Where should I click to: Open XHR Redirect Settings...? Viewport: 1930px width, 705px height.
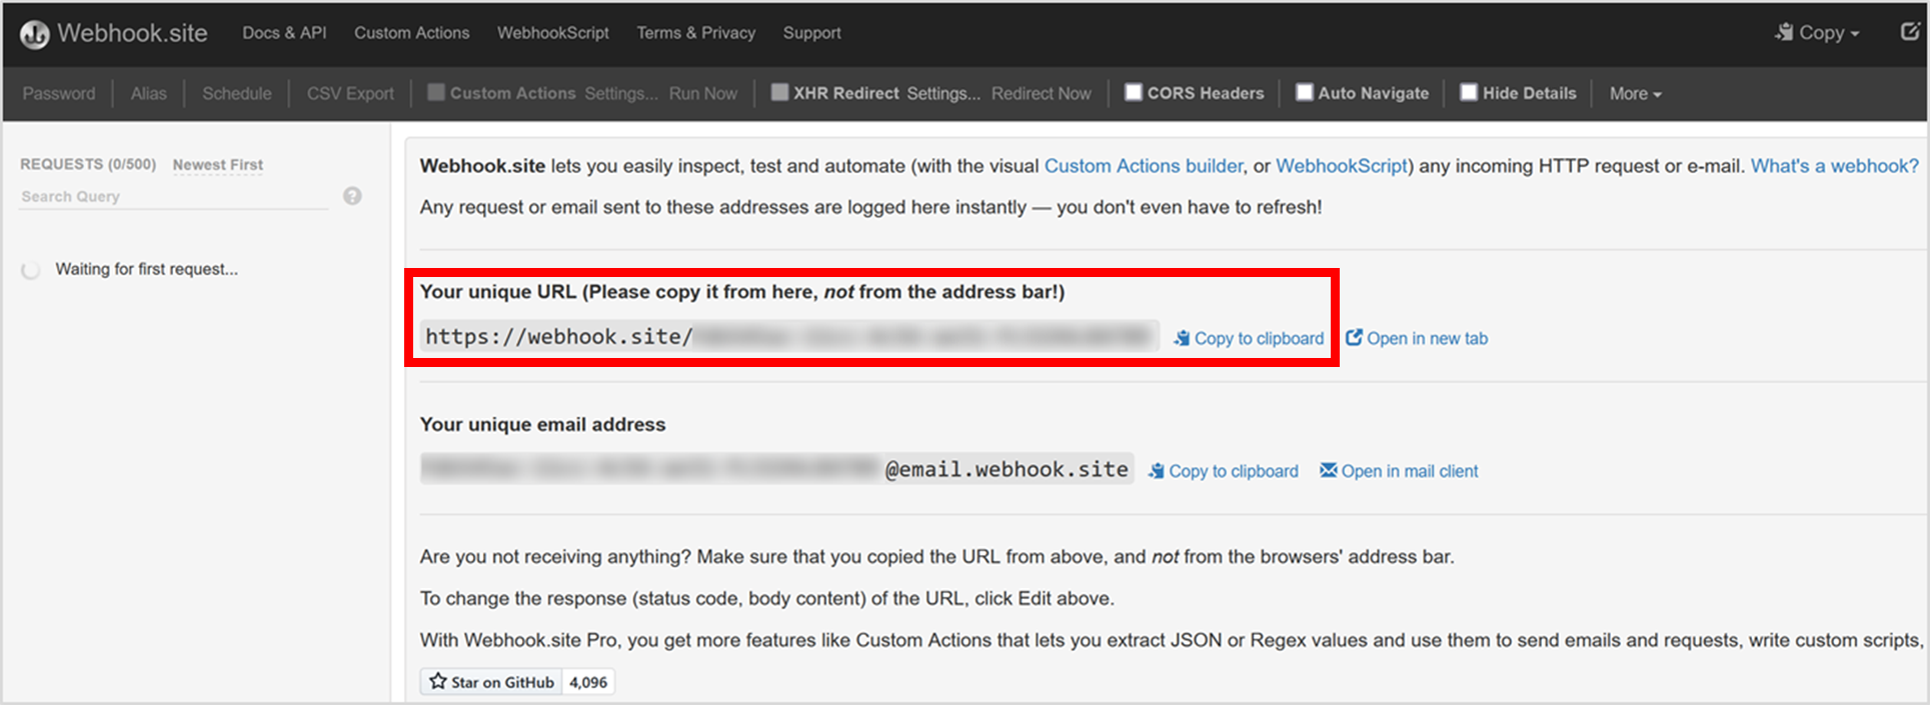[x=944, y=93]
